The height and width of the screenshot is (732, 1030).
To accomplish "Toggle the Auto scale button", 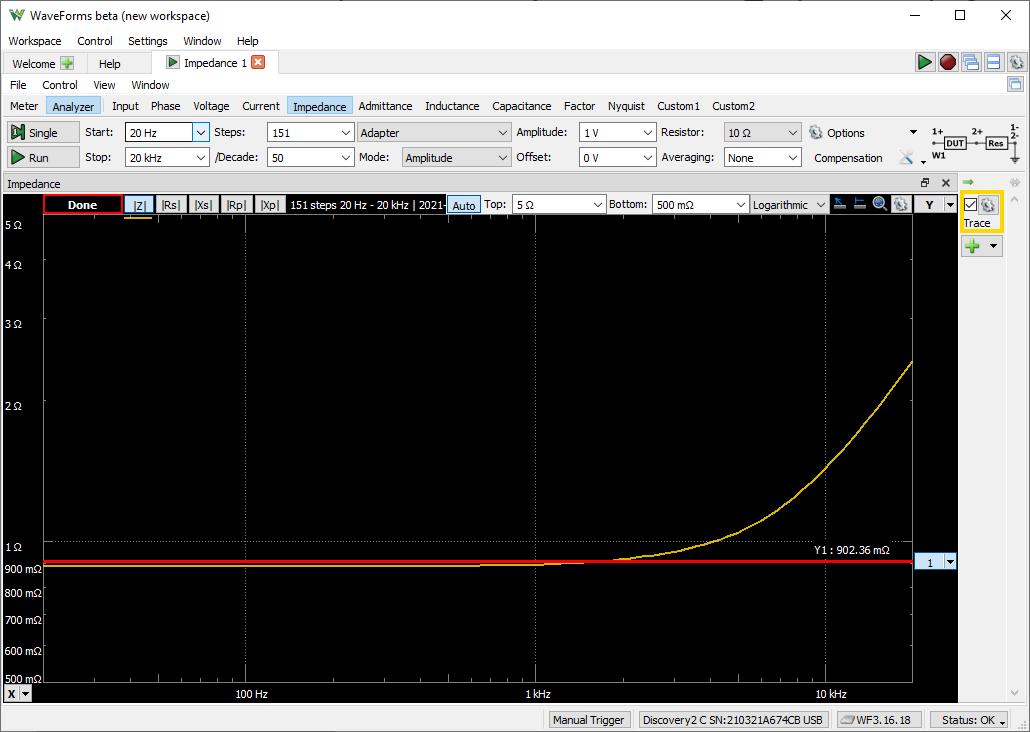I will click(x=464, y=205).
